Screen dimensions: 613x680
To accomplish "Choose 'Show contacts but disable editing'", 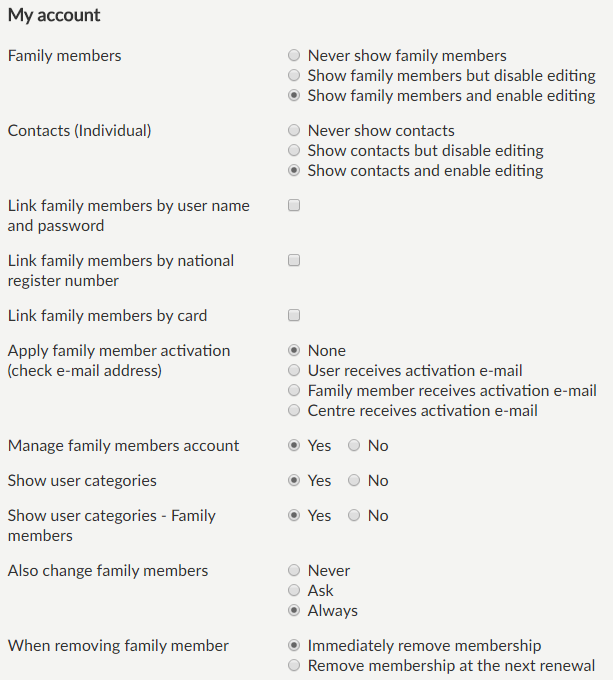I will coord(294,151).
